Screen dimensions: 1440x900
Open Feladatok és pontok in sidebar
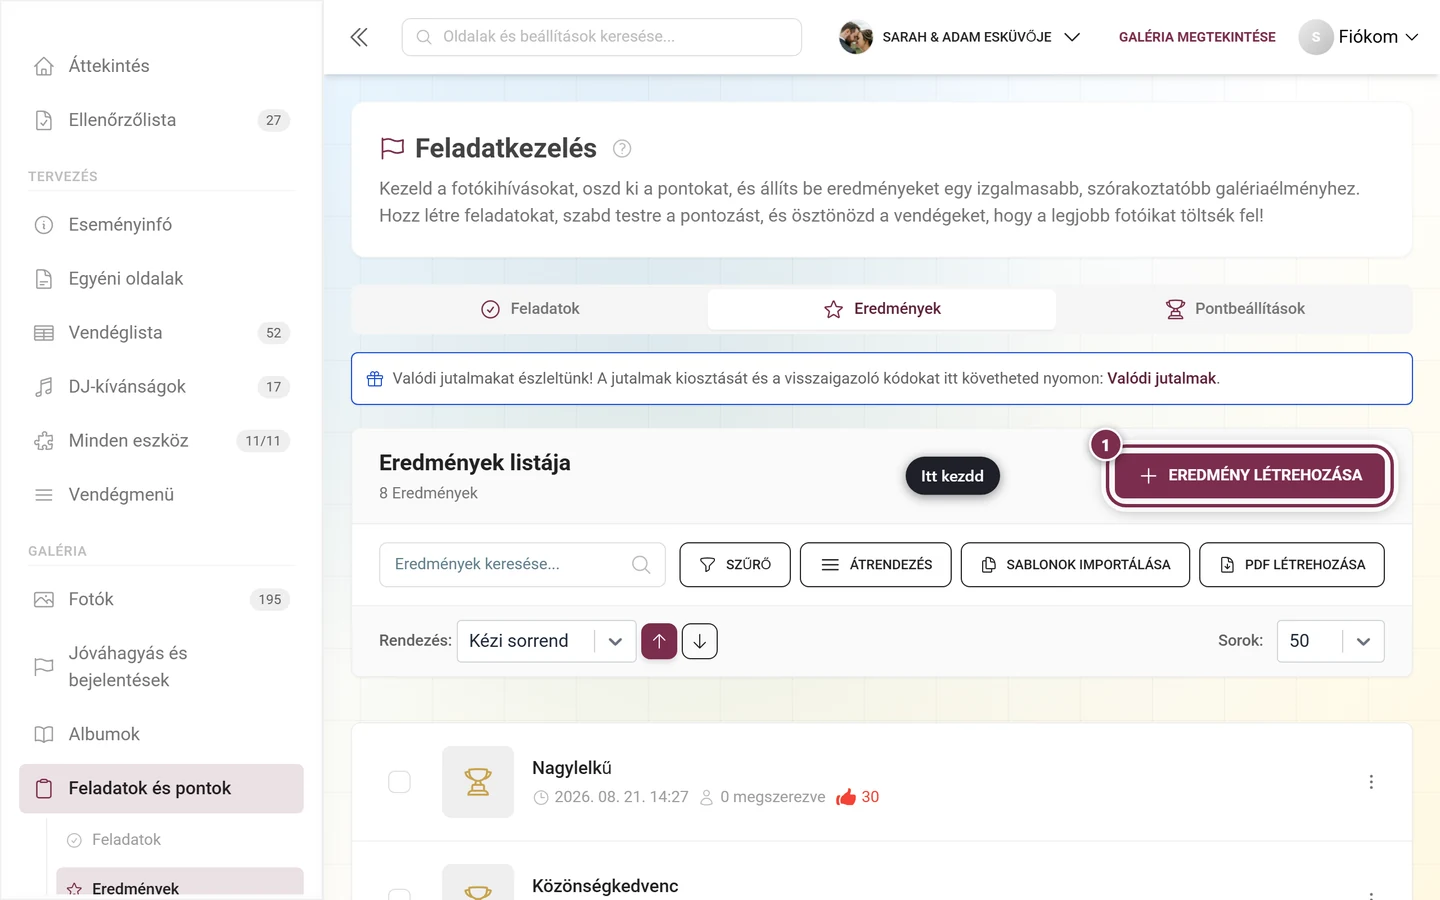click(161, 788)
